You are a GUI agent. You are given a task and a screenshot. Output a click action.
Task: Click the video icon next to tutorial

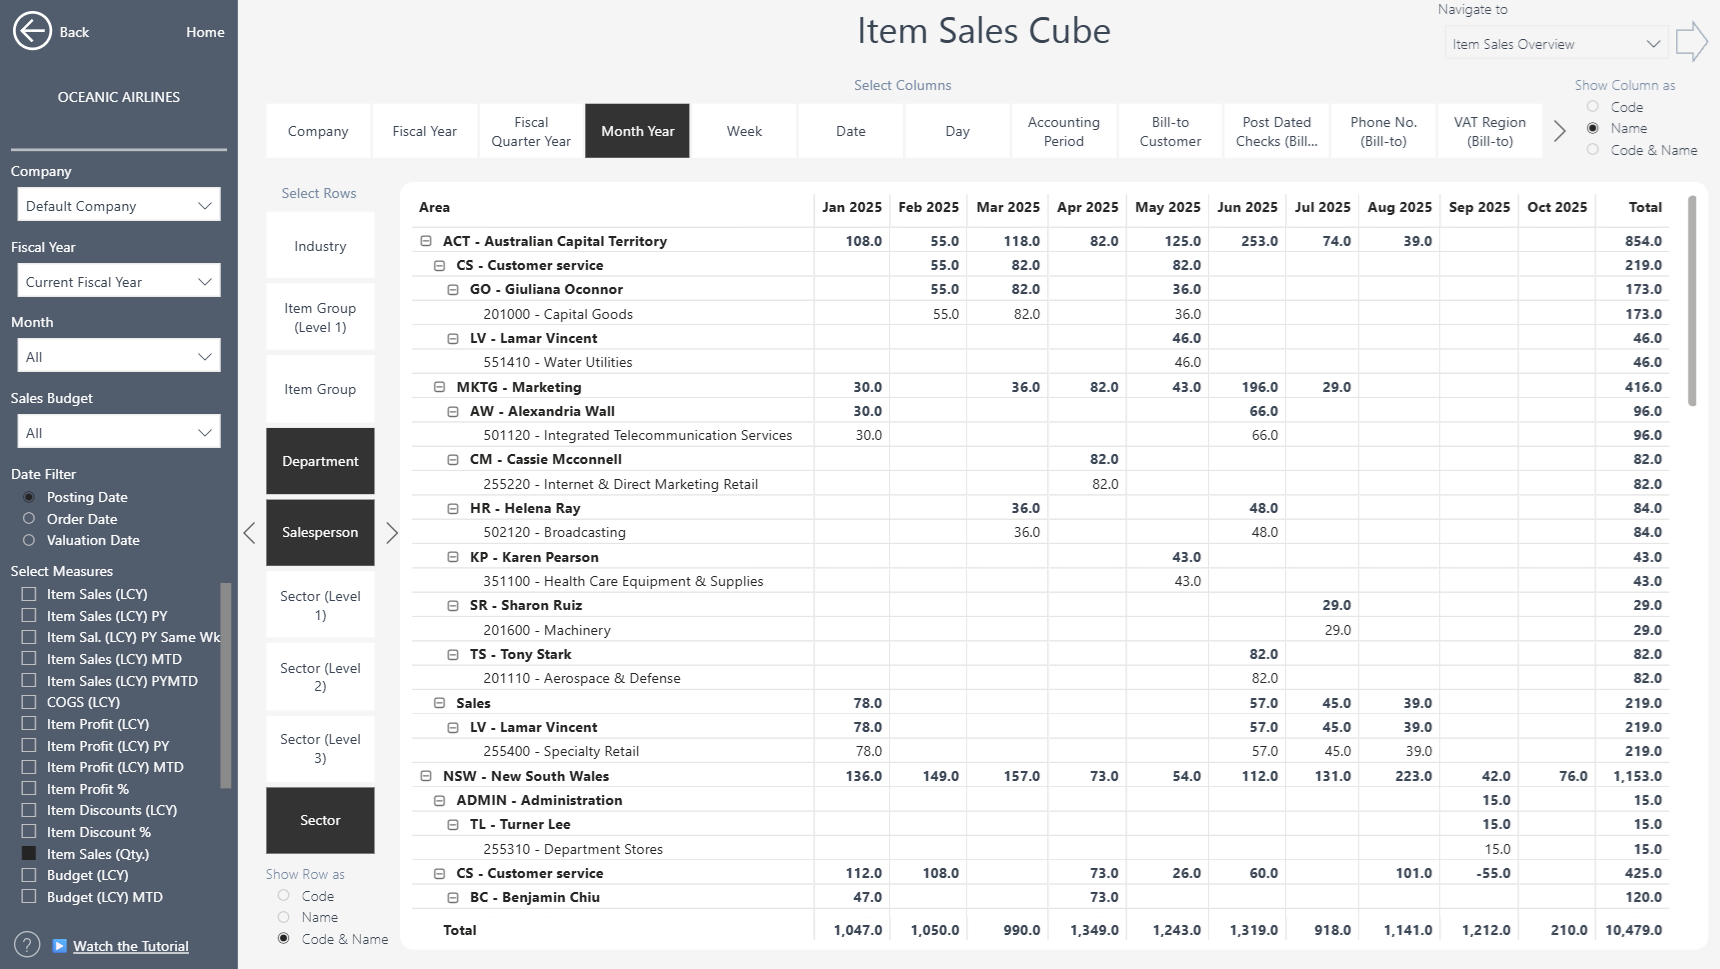click(x=60, y=946)
